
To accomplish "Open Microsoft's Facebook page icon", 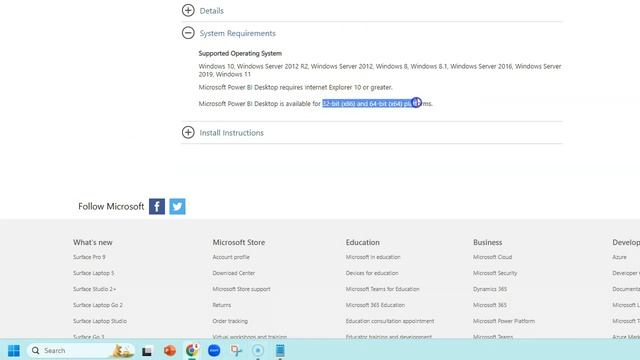I will (157, 206).
